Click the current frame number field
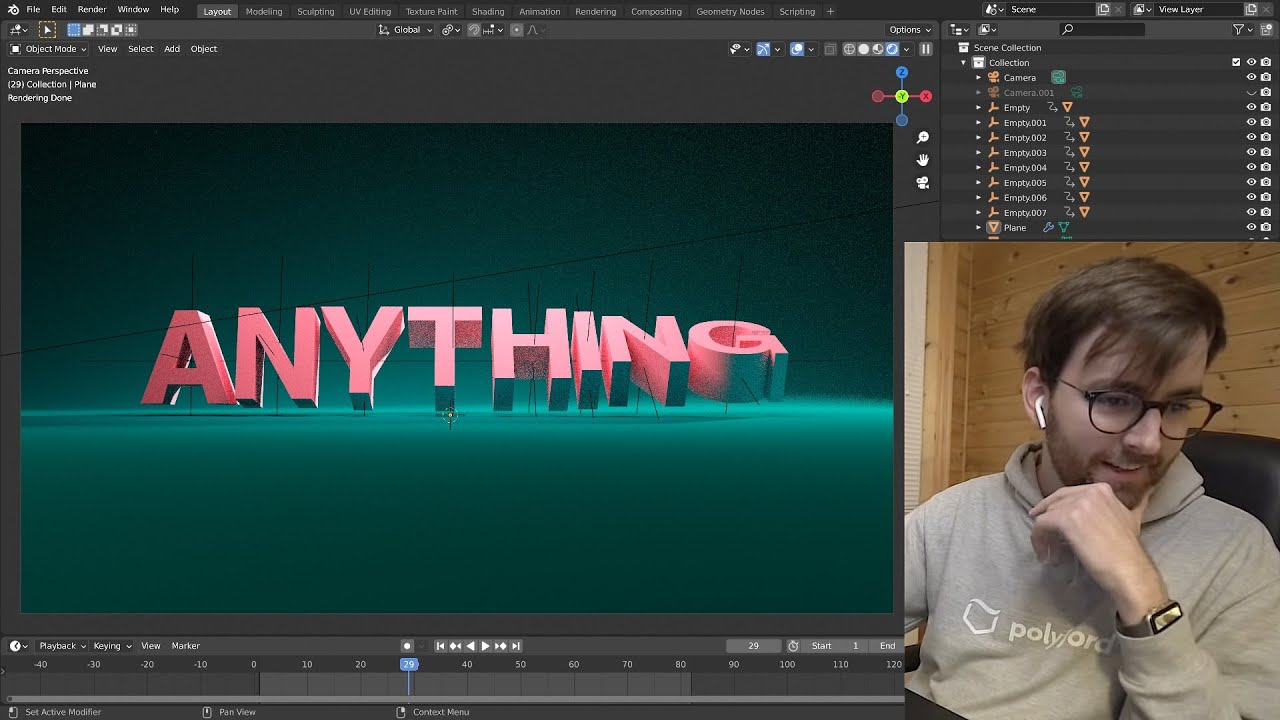The image size is (1280, 720). (x=754, y=646)
